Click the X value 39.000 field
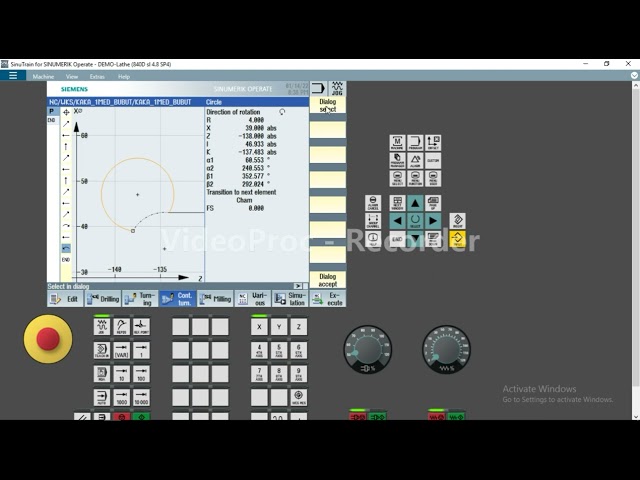Image resolution: width=640 pixels, height=480 pixels. (256, 128)
